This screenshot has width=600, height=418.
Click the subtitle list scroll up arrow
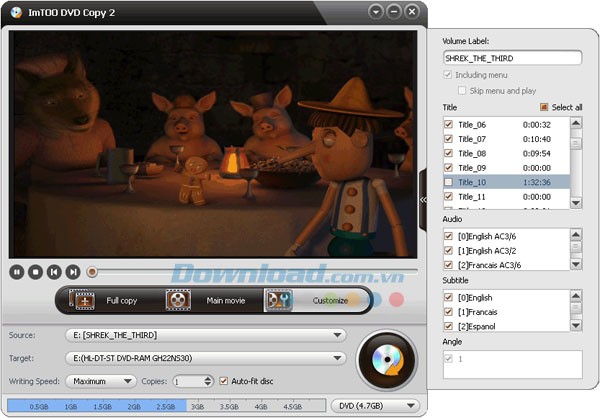(x=576, y=296)
